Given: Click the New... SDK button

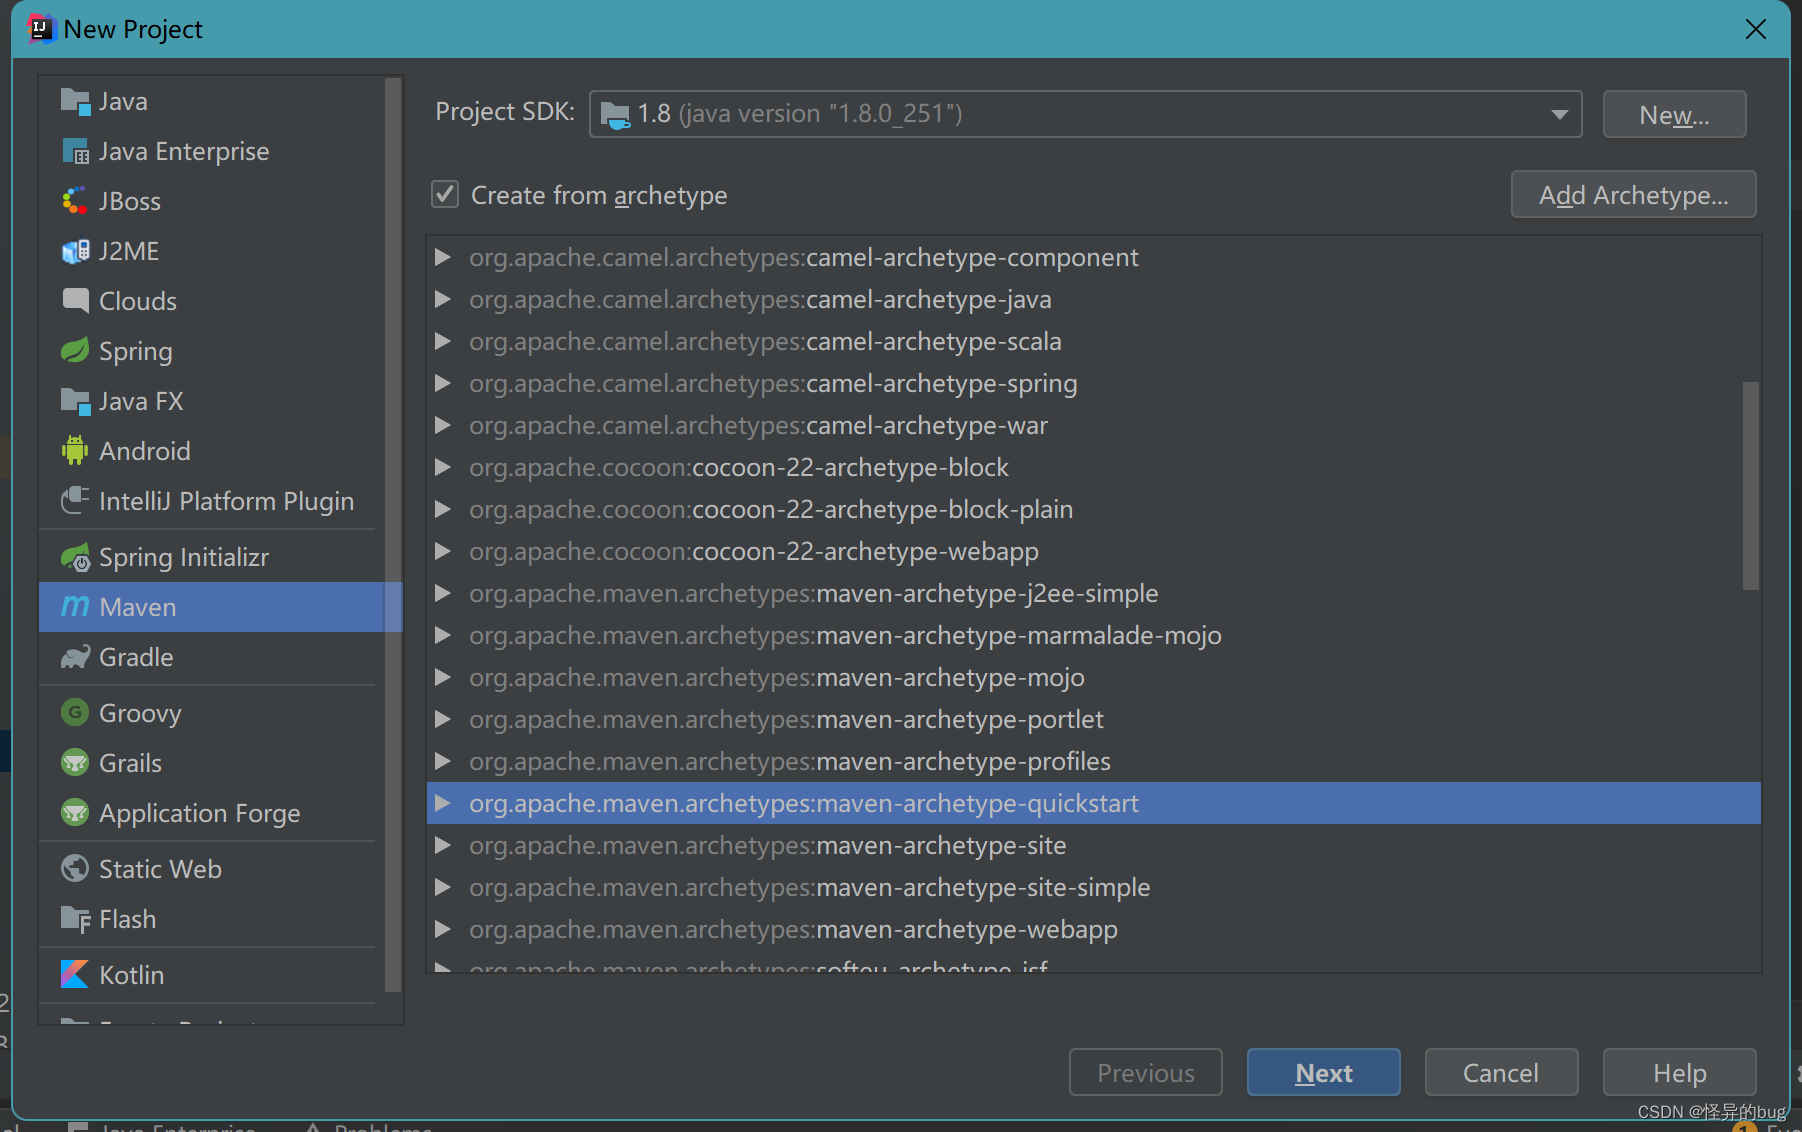Looking at the screenshot, I should (x=1674, y=114).
